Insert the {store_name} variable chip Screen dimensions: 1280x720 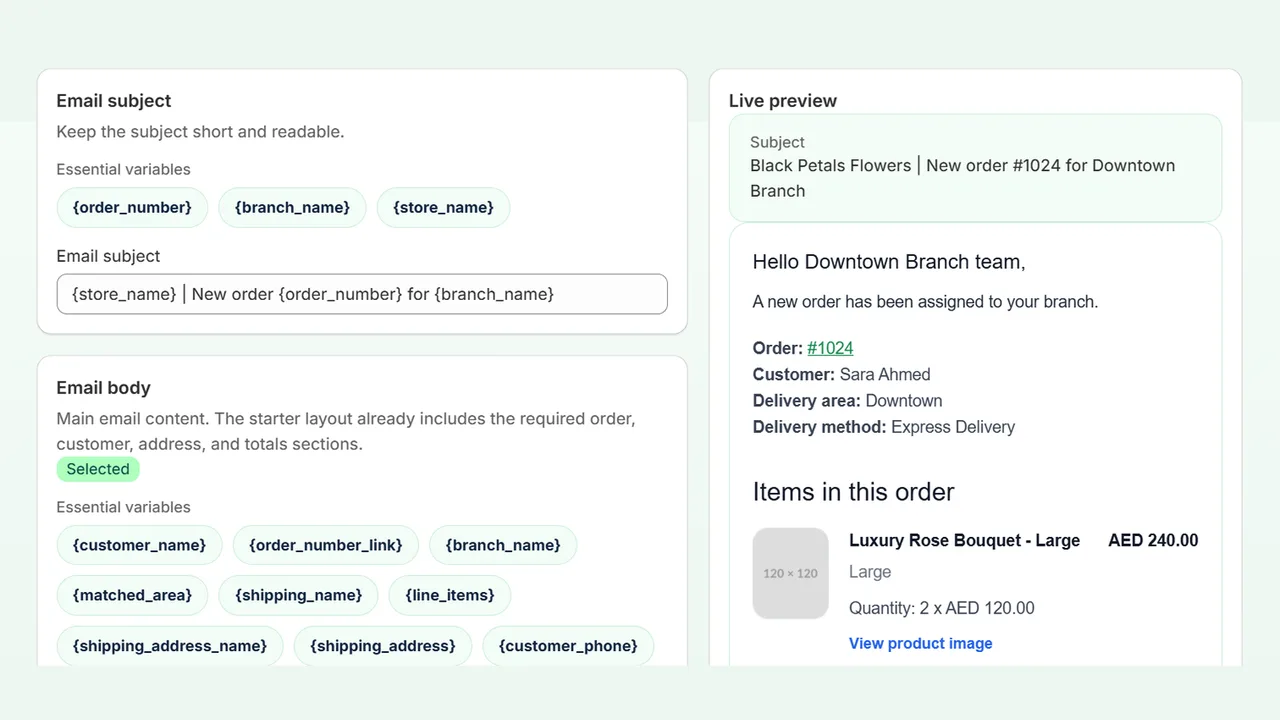(443, 207)
